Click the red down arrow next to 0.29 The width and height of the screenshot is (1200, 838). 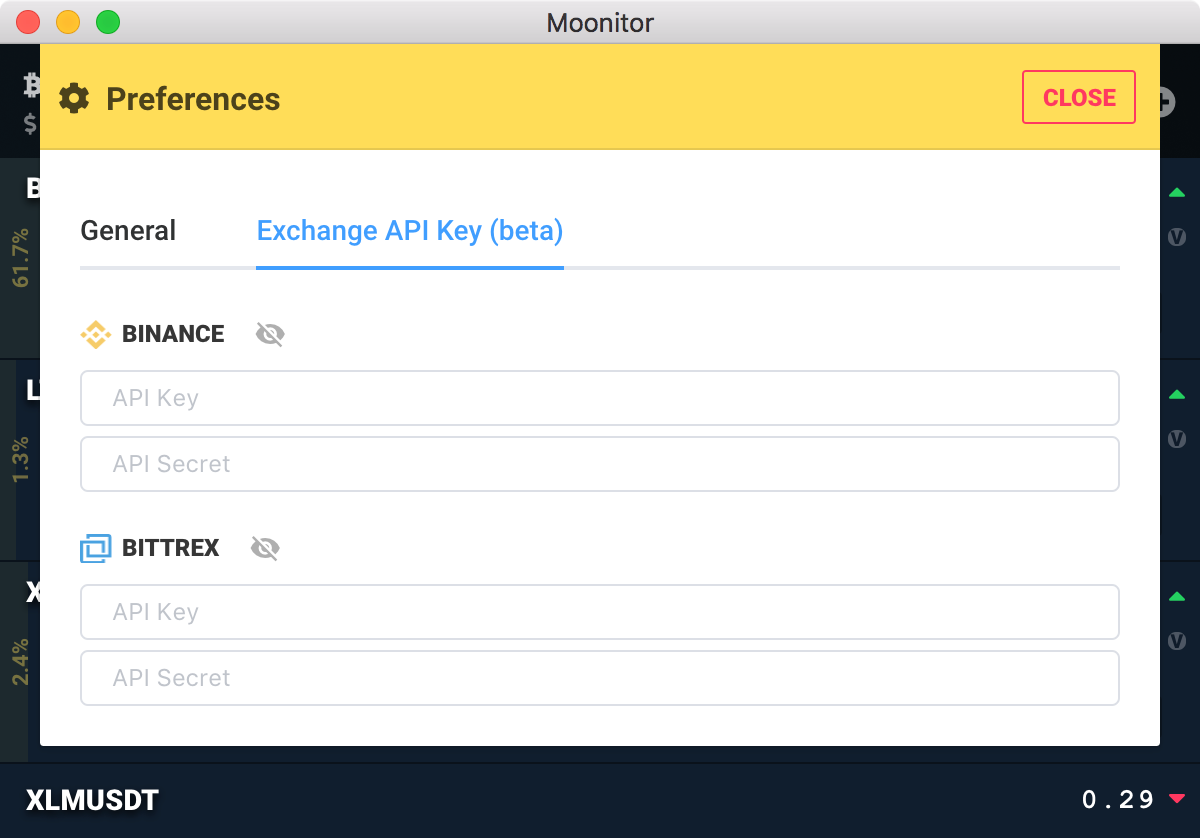tap(1177, 798)
